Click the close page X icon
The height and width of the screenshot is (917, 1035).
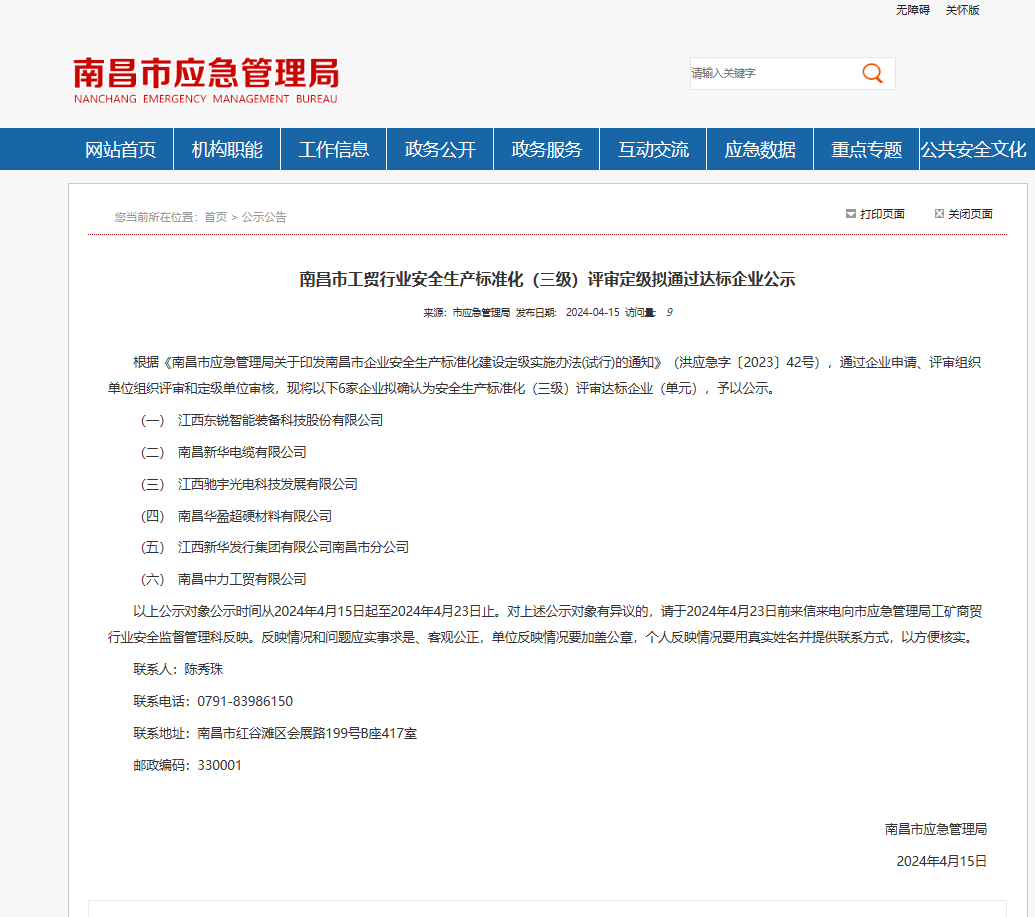939,213
